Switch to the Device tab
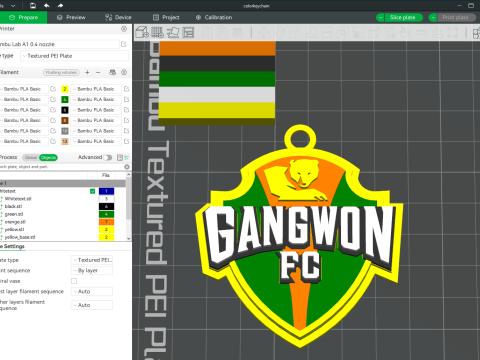This screenshot has width=480, height=360. (118, 17)
